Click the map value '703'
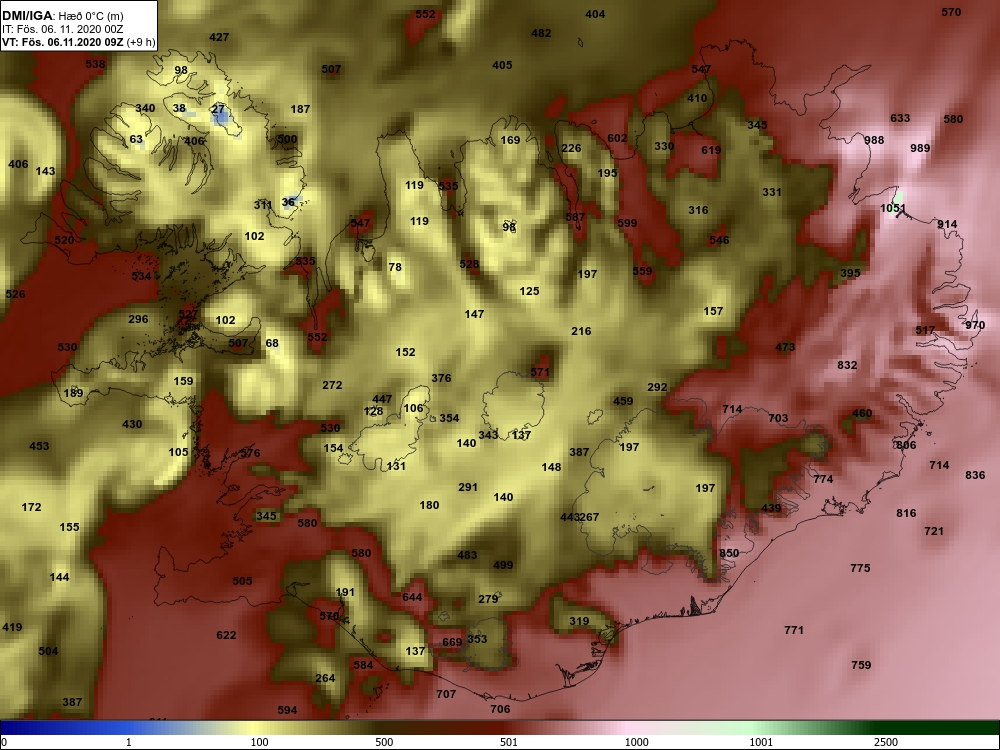1000x750 pixels. click(x=778, y=418)
